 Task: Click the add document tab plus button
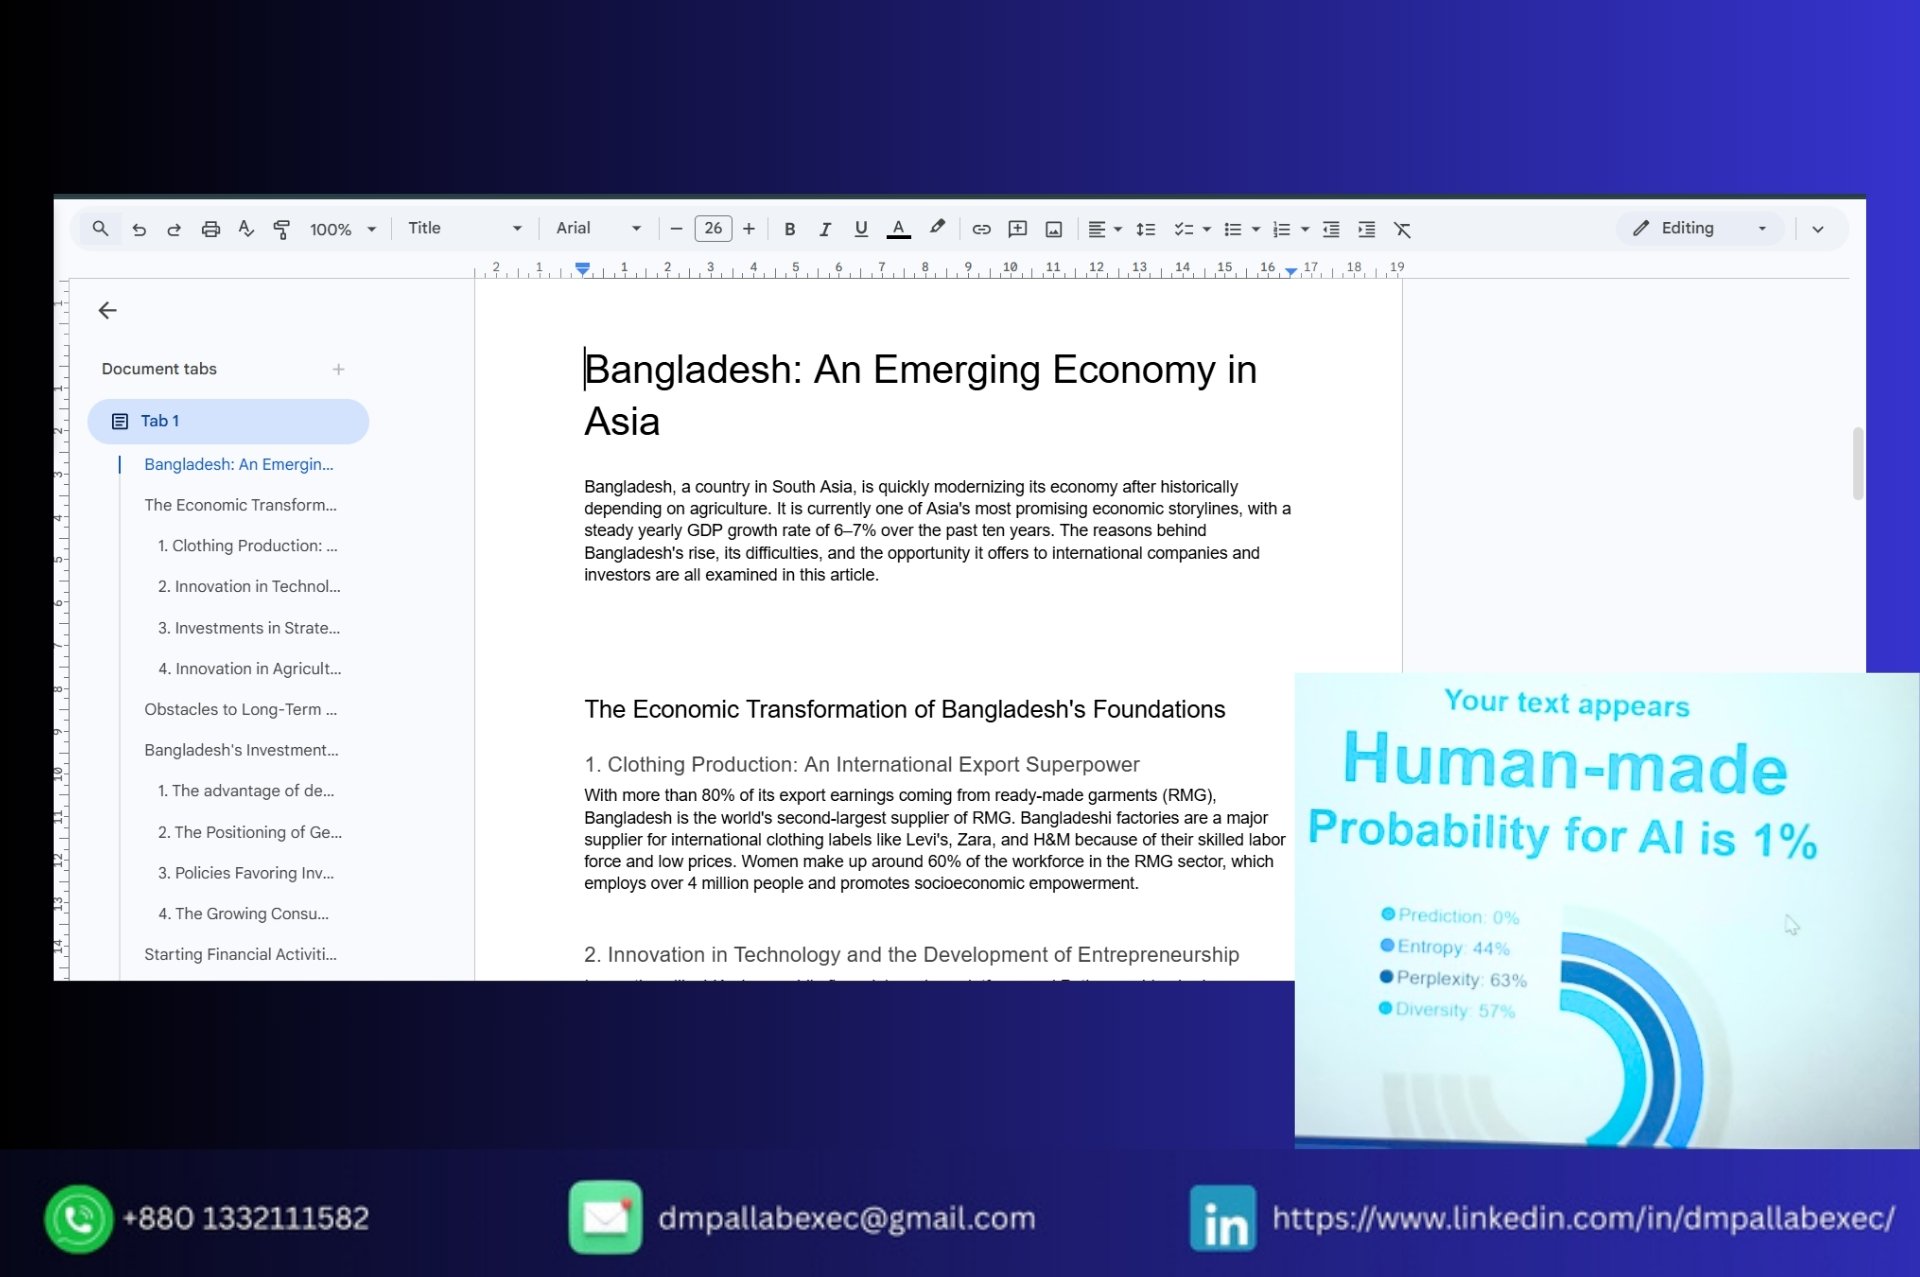click(338, 369)
